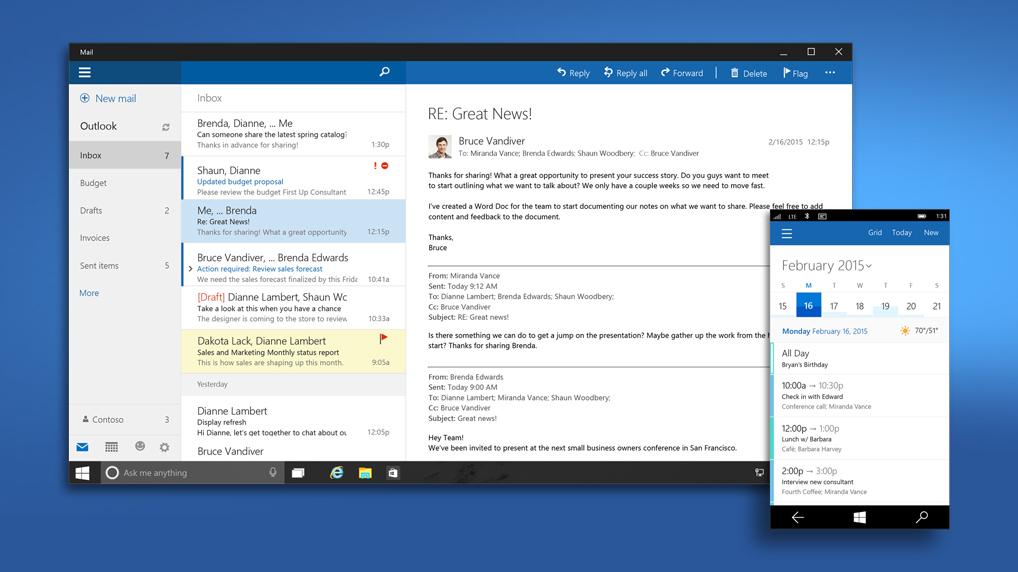Tap the phone search button
The height and width of the screenshot is (572, 1018).
coord(921,517)
